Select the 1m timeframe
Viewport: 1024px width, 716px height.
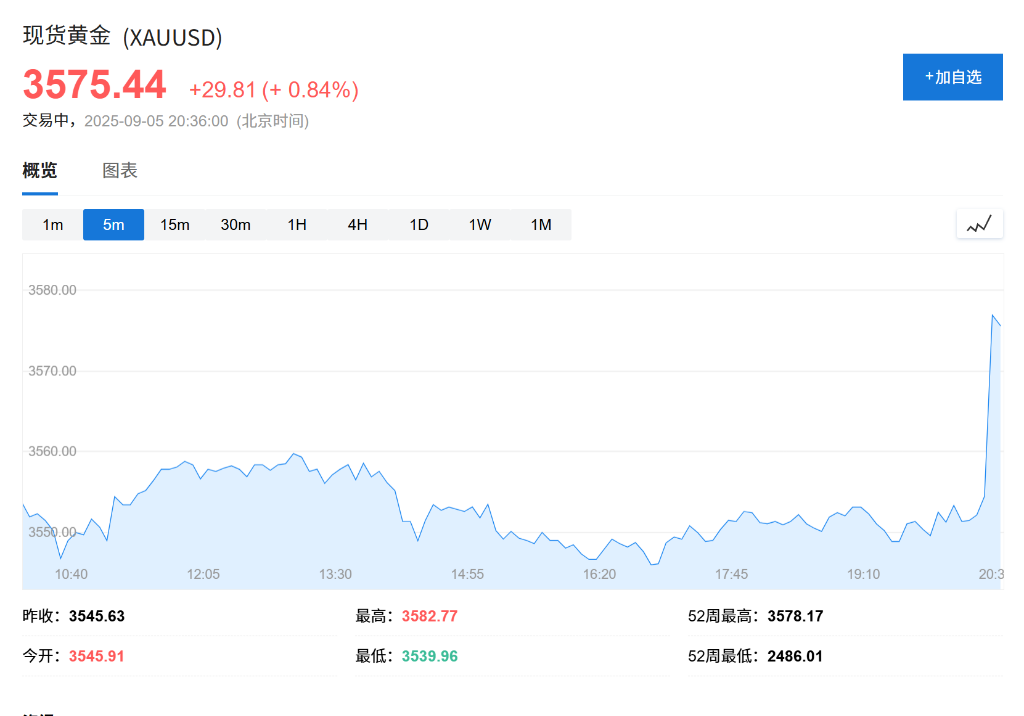pos(53,225)
